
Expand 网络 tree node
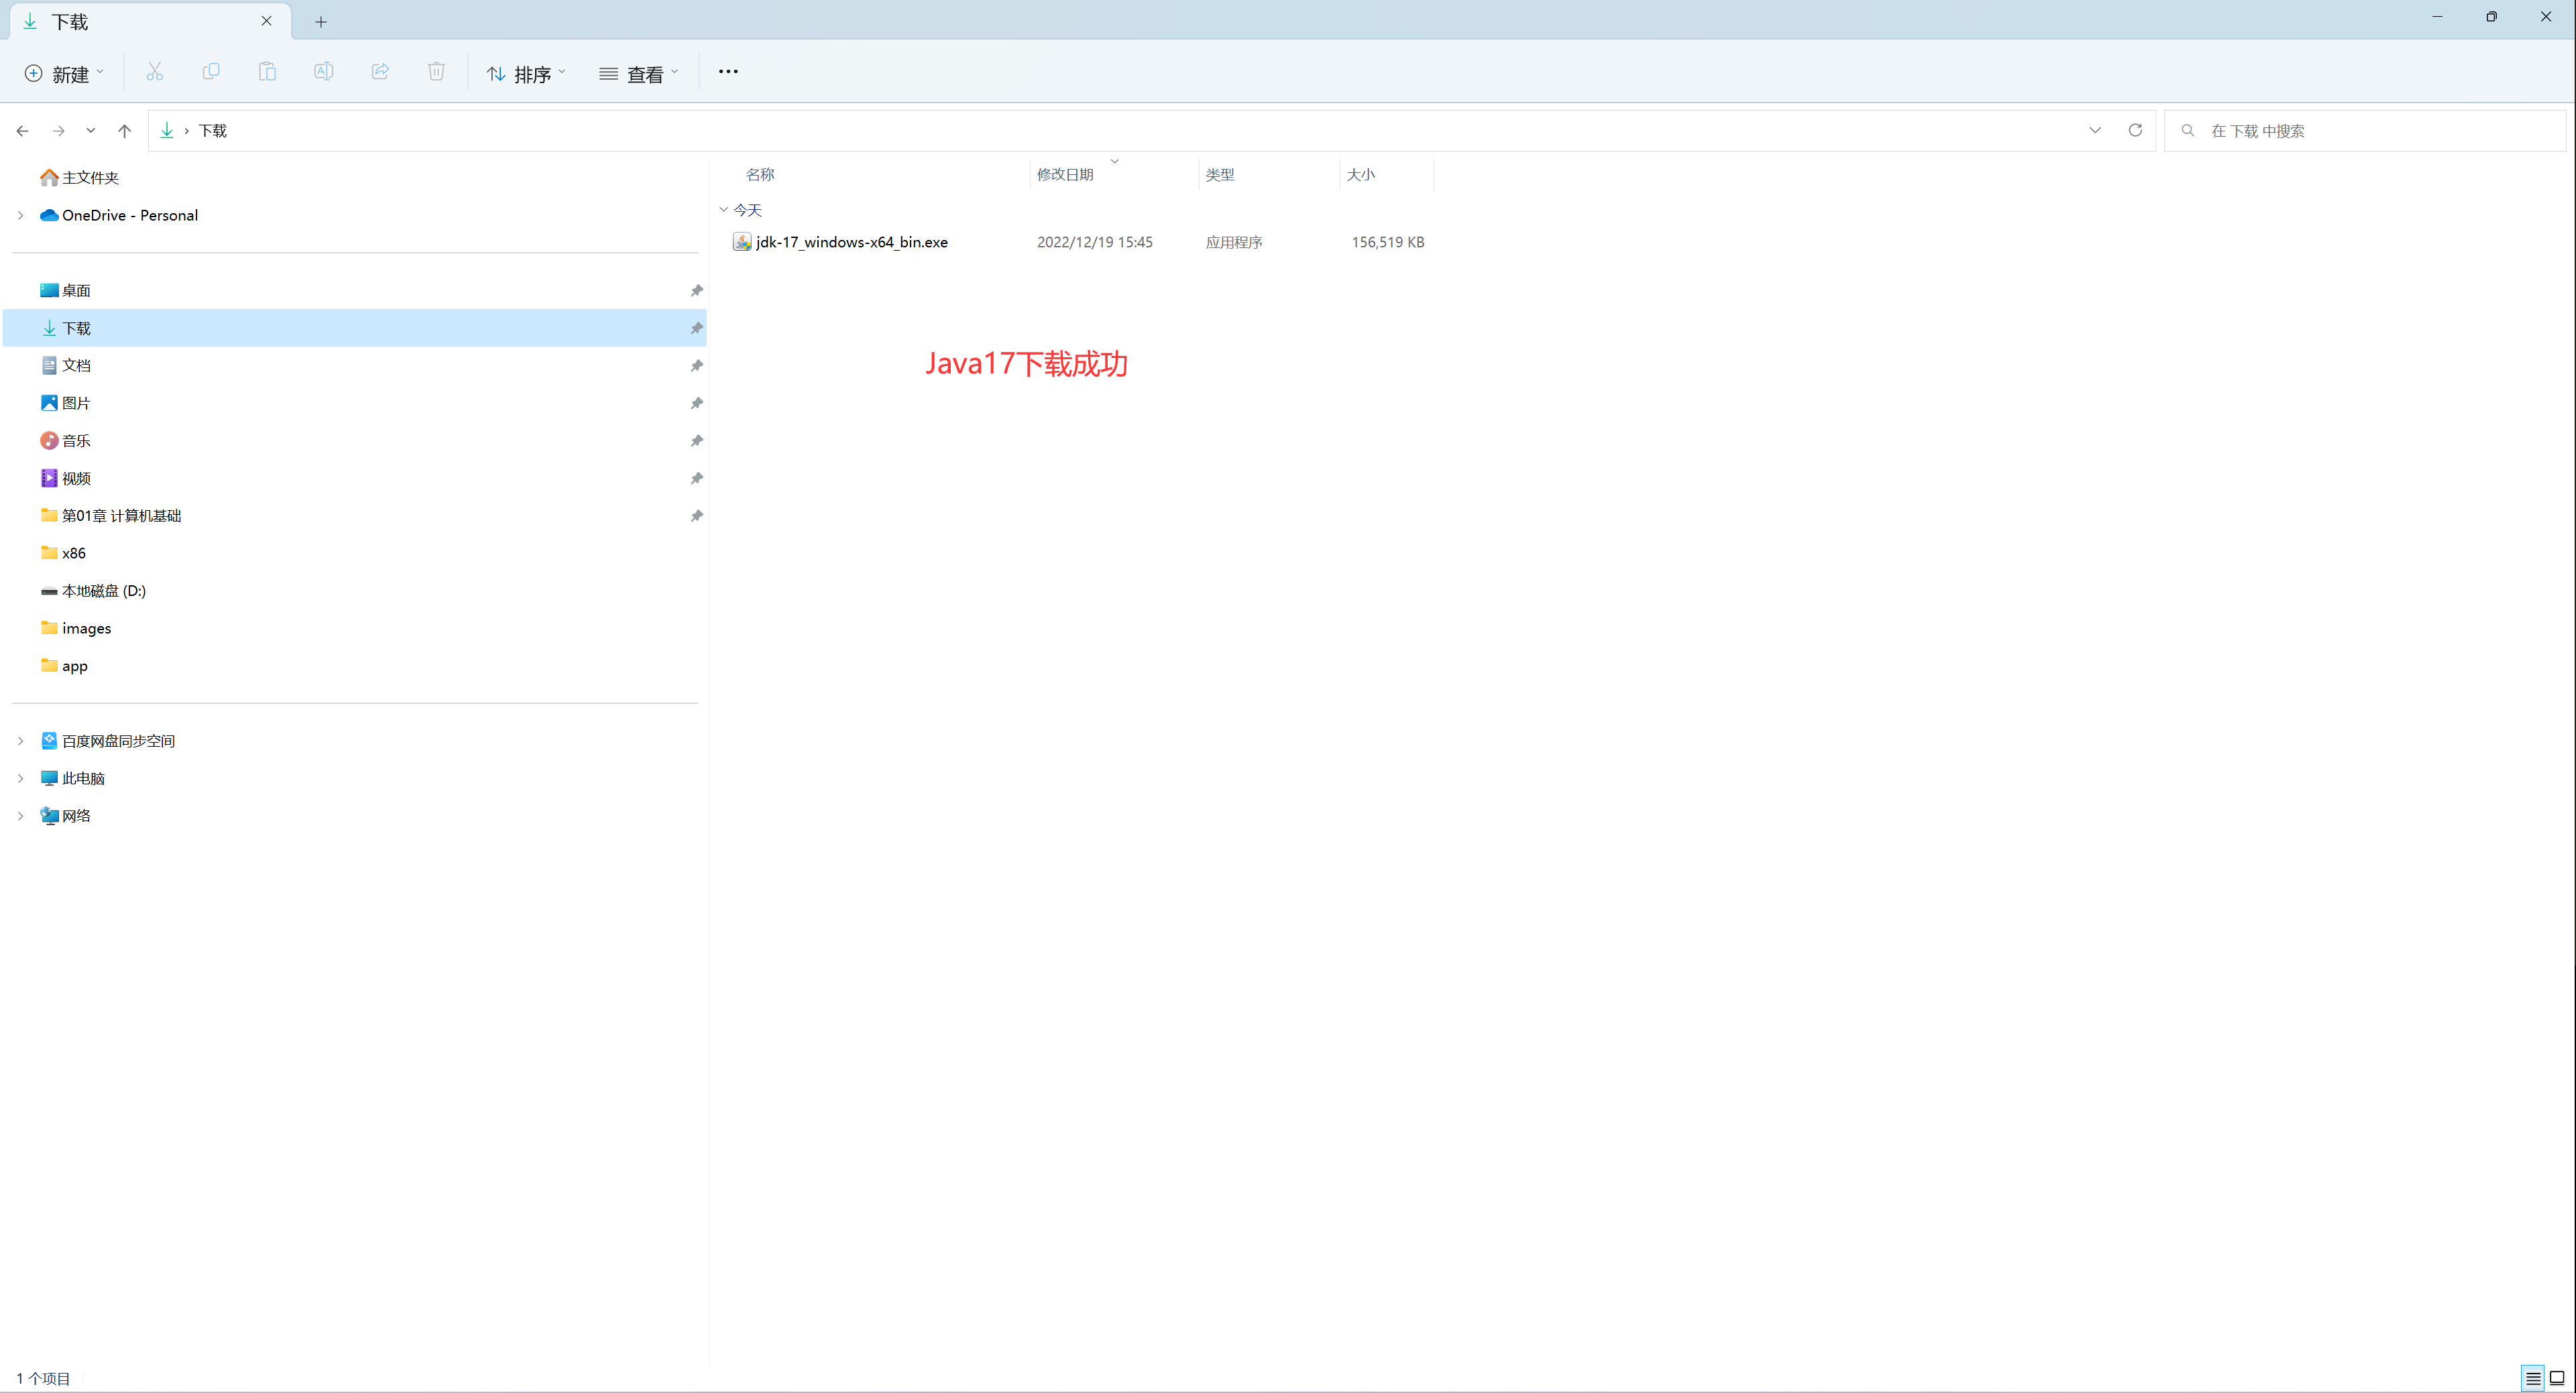[20, 816]
